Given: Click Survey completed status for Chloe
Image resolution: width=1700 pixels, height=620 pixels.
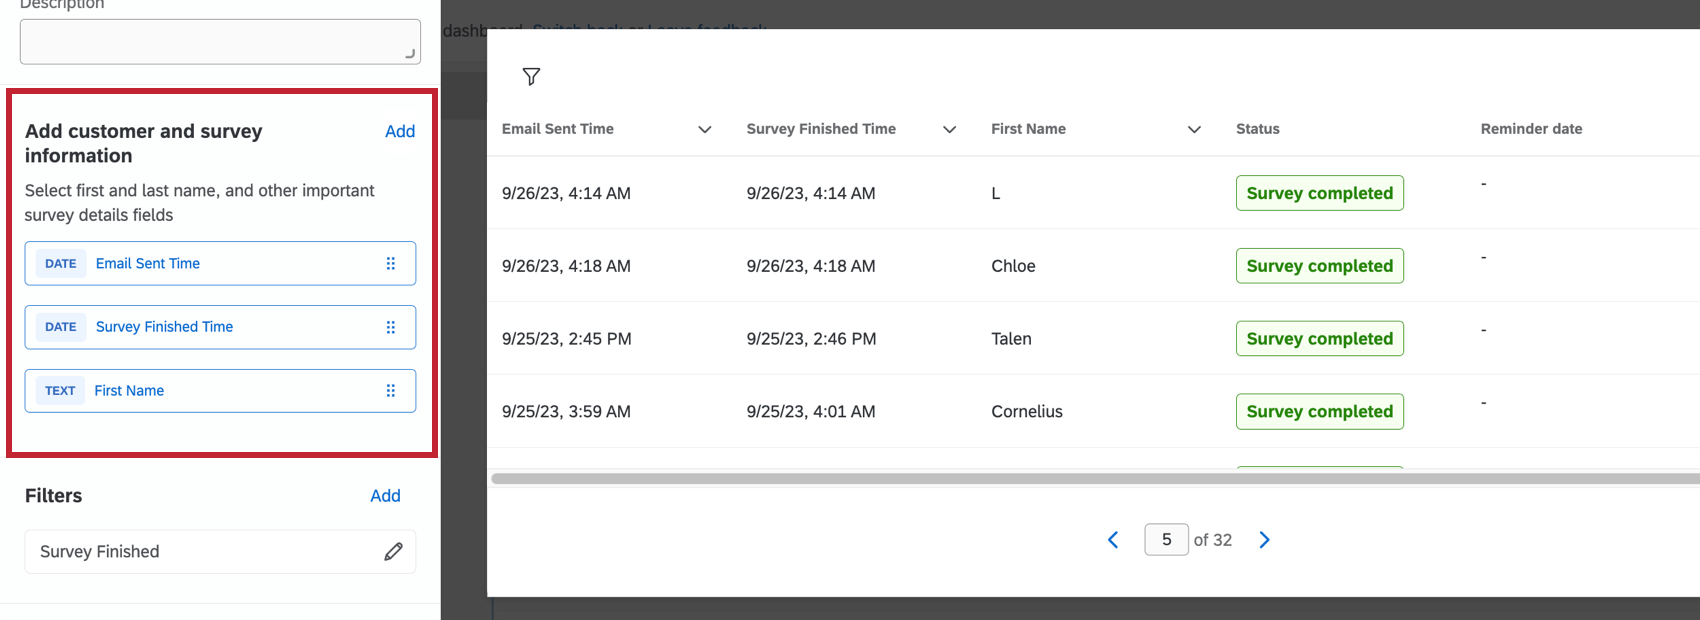Looking at the screenshot, I should tap(1319, 266).
